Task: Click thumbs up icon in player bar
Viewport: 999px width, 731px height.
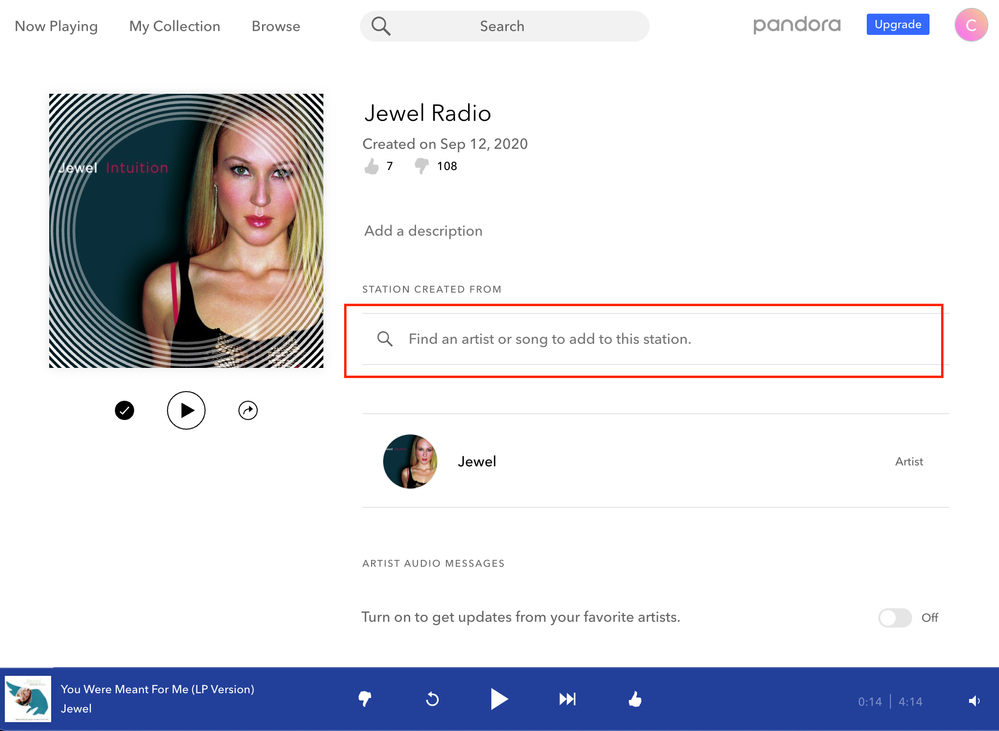Action: 634,699
